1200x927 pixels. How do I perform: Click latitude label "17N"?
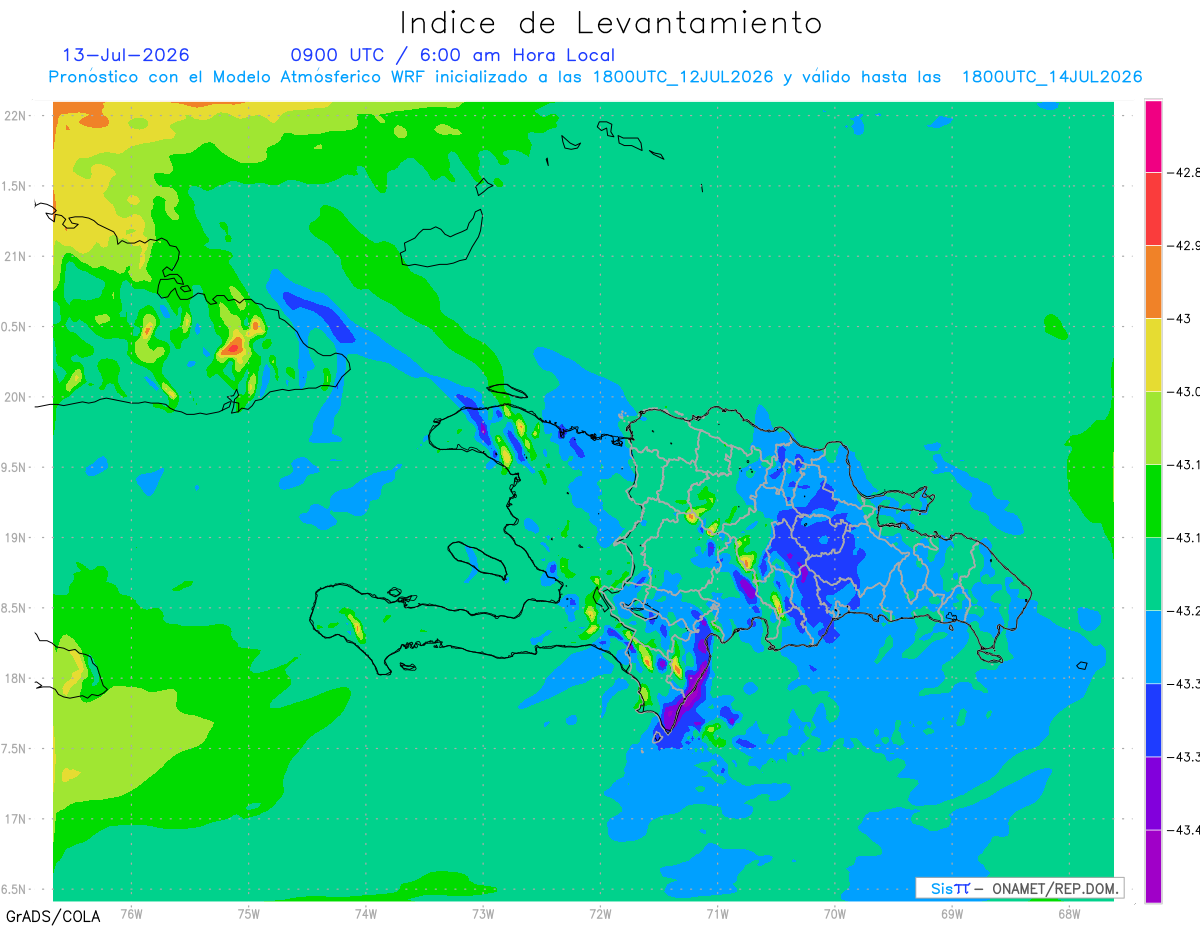pos(17,820)
